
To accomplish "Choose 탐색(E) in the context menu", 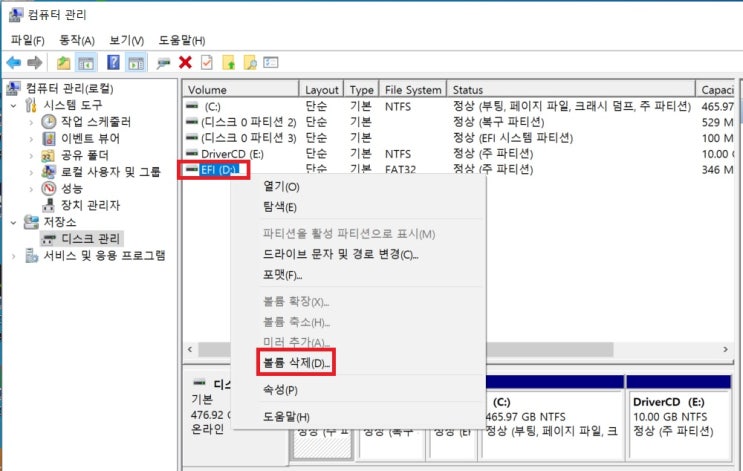I will tap(279, 207).
